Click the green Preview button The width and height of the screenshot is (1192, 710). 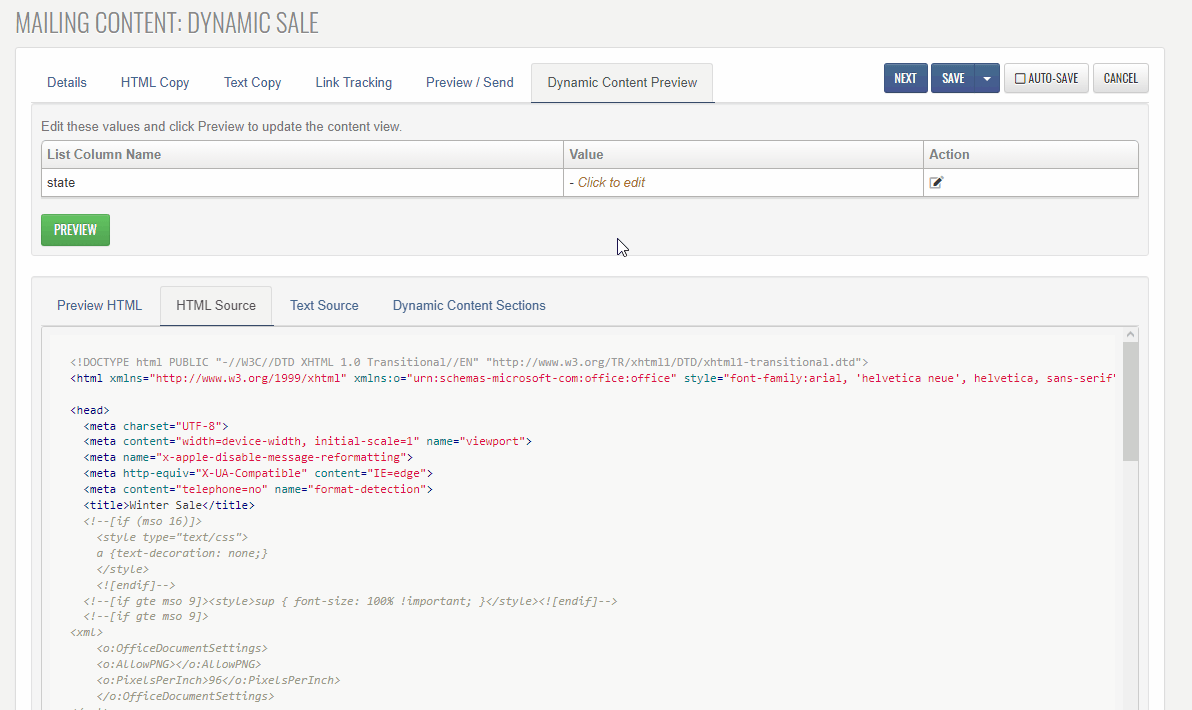click(x=75, y=230)
